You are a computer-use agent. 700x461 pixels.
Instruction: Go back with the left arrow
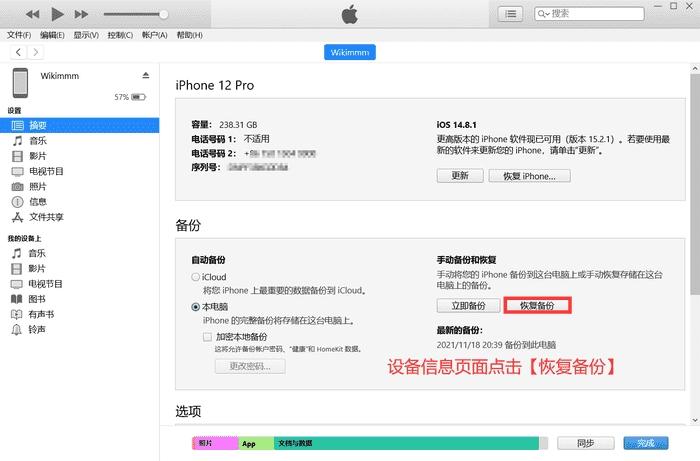[18, 52]
